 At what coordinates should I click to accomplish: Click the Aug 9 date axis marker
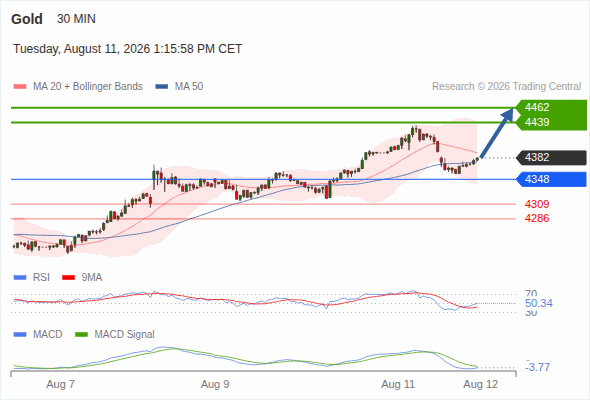215,384
